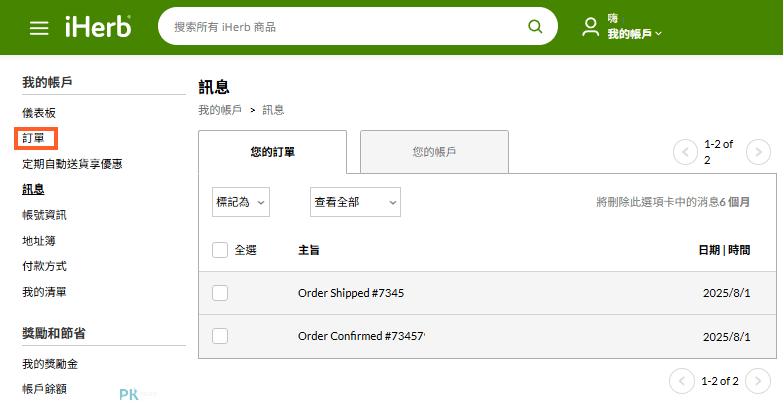Screen dimensions: 783x408
Task: Click the Order Confirmed row date 2025/8/1
Action: click(x=727, y=337)
